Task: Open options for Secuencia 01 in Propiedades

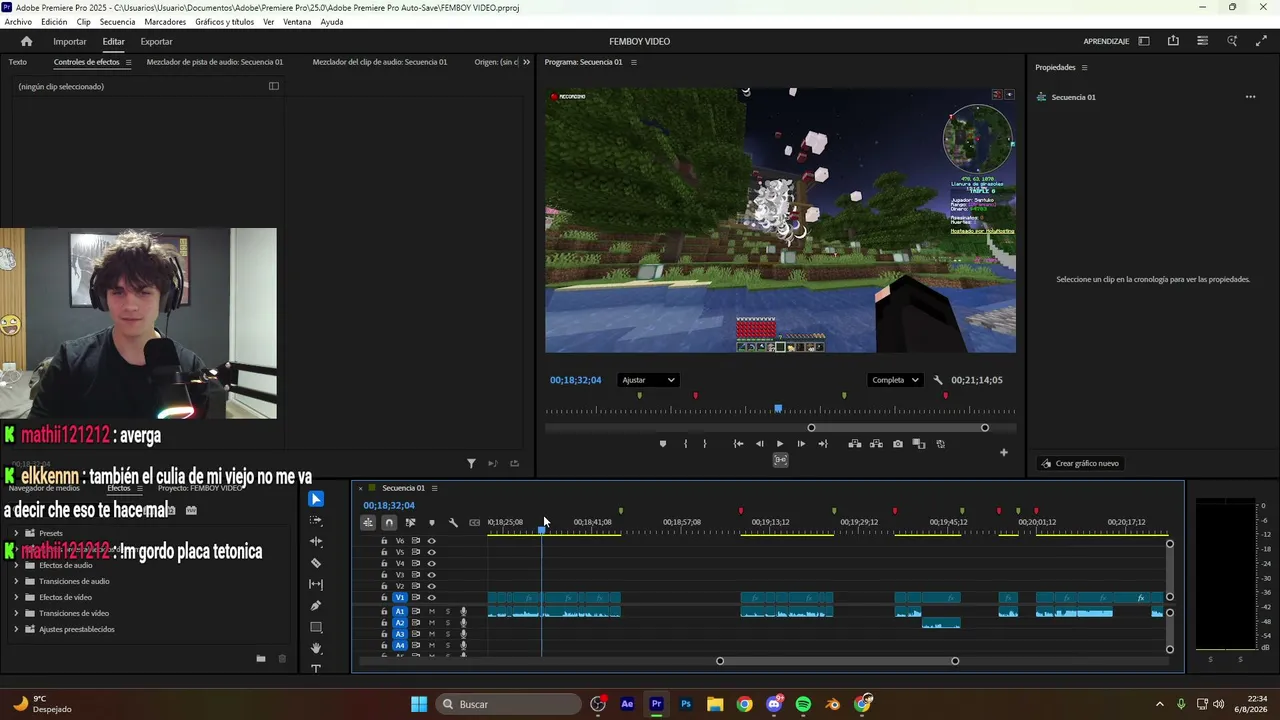Action: [1250, 97]
